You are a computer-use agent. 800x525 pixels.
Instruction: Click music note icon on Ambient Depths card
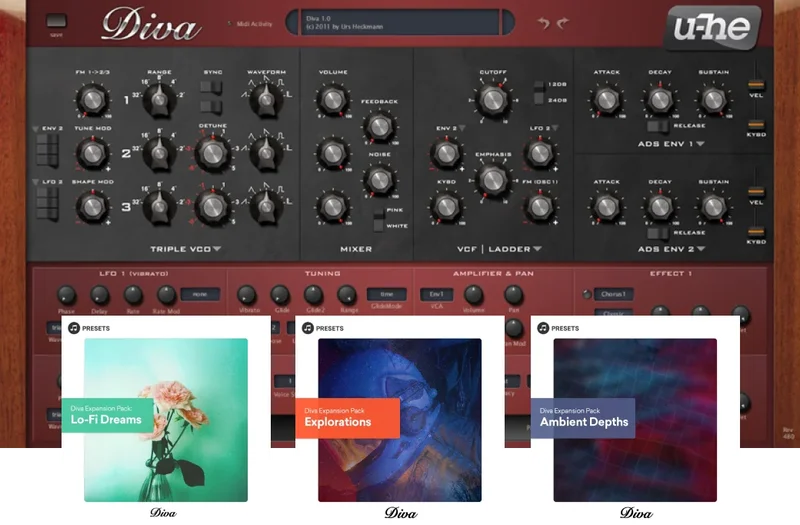click(x=543, y=328)
